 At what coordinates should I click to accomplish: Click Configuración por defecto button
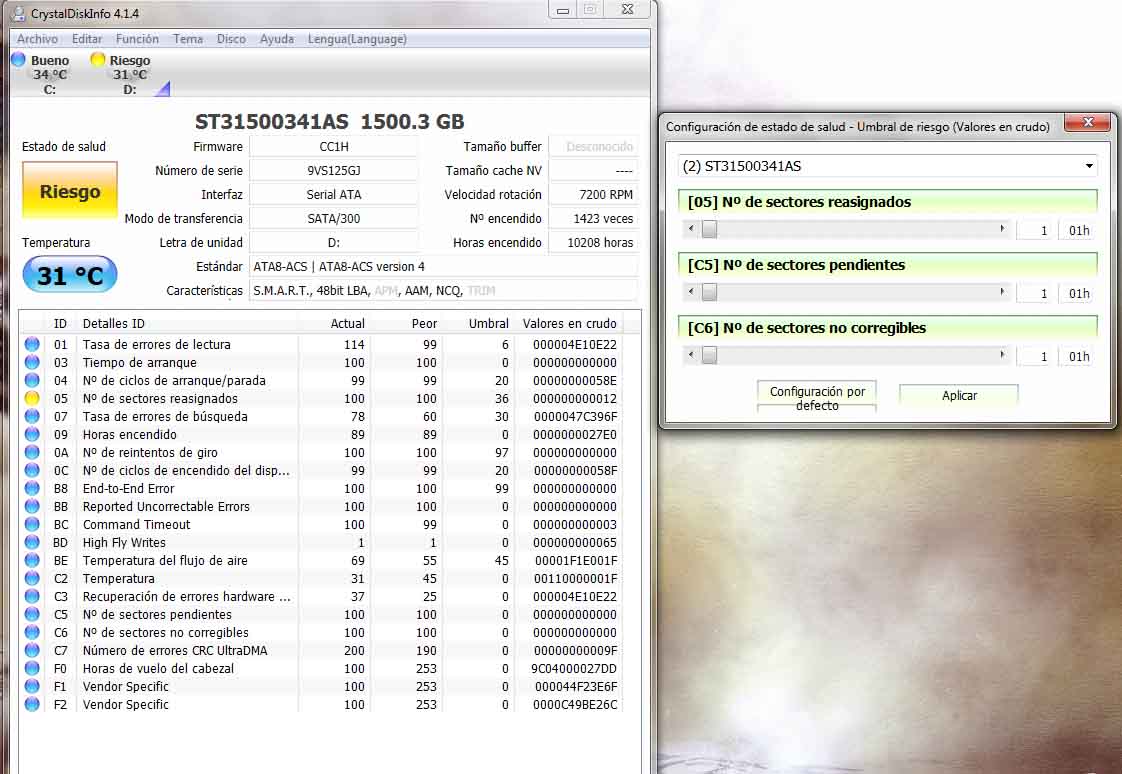coord(817,398)
